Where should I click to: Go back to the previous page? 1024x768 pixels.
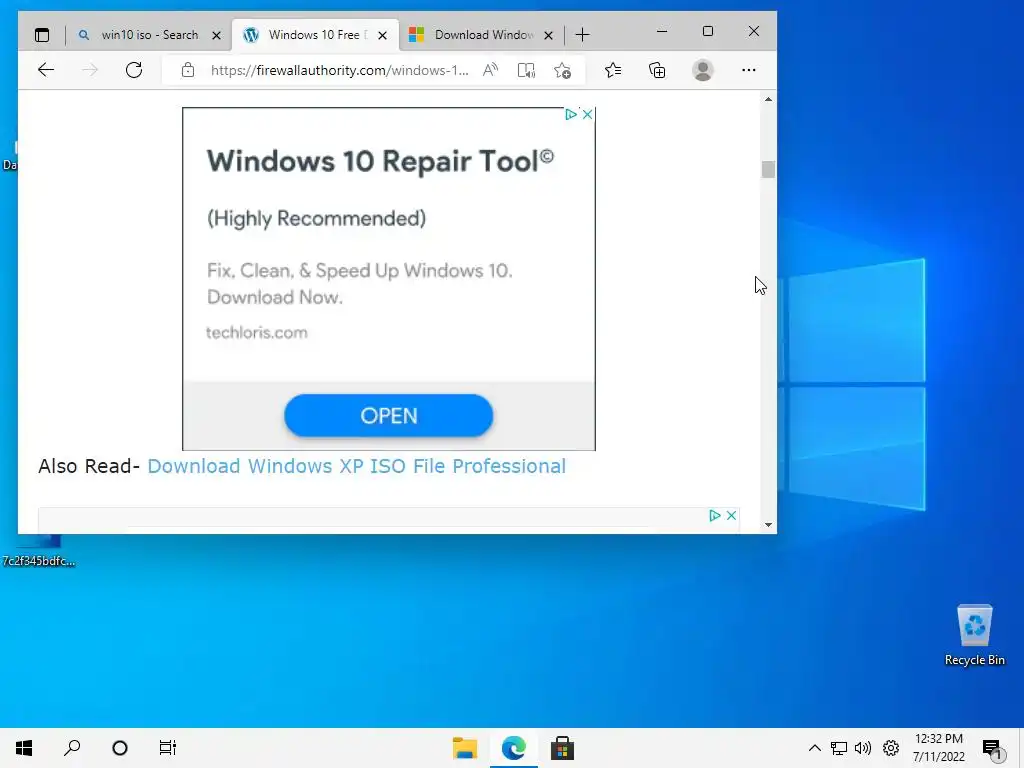[46, 70]
